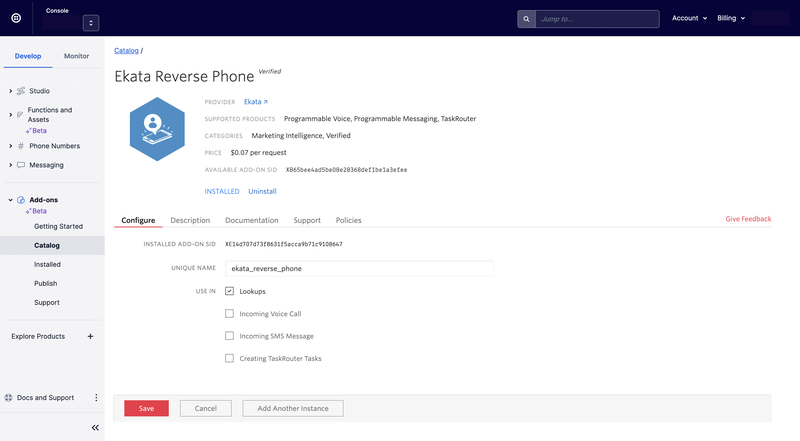
Task: Open Publish in the sidebar
Action: pos(45,283)
